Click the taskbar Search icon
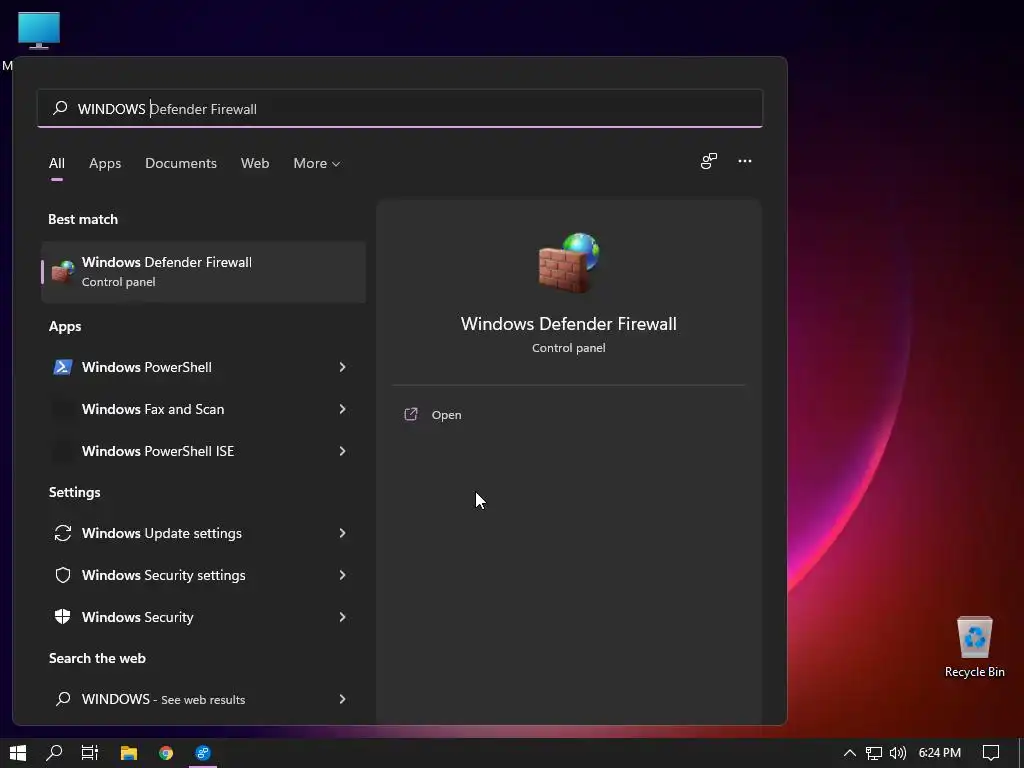Viewport: 1024px width, 768px height. tap(54, 753)
